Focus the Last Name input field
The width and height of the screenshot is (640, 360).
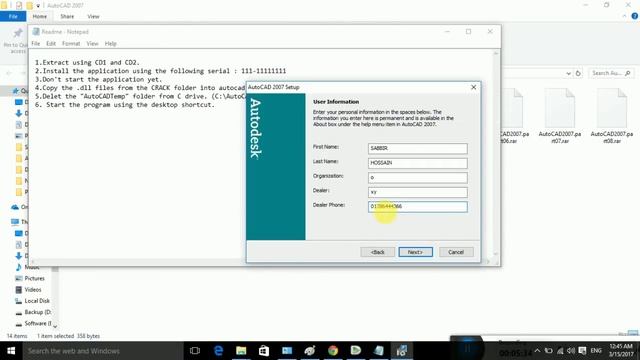[418, 163]
